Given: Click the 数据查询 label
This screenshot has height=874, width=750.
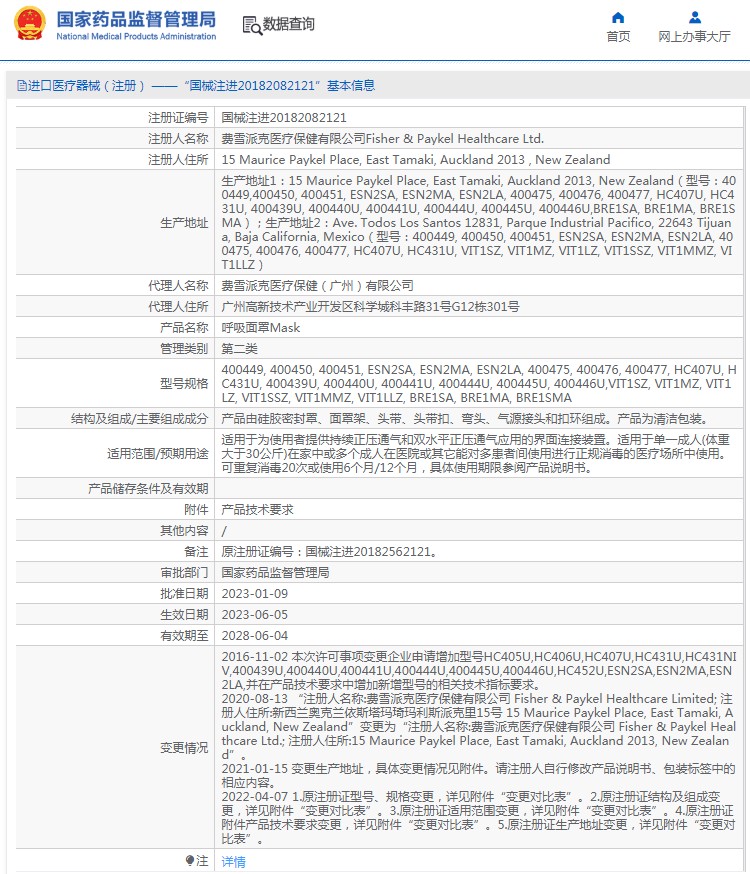Looking at the screenshot, I should point(289,24).
